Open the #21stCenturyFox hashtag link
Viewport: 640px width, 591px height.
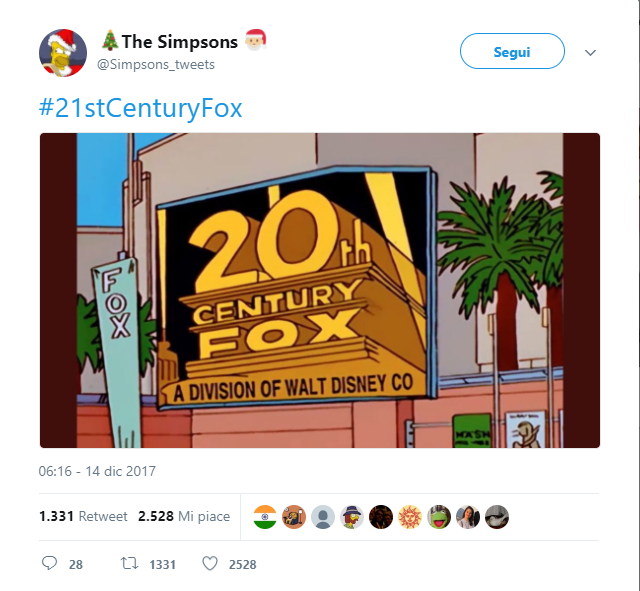[140, 108]
